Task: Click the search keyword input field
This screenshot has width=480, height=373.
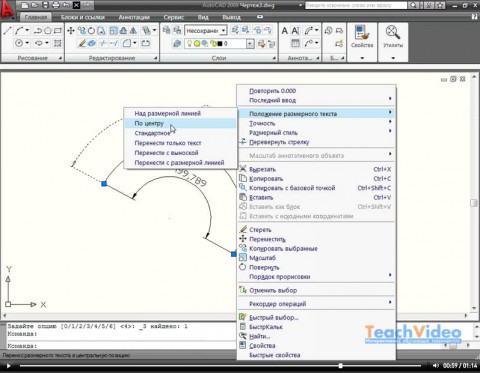Action: (x=356, y=5)
